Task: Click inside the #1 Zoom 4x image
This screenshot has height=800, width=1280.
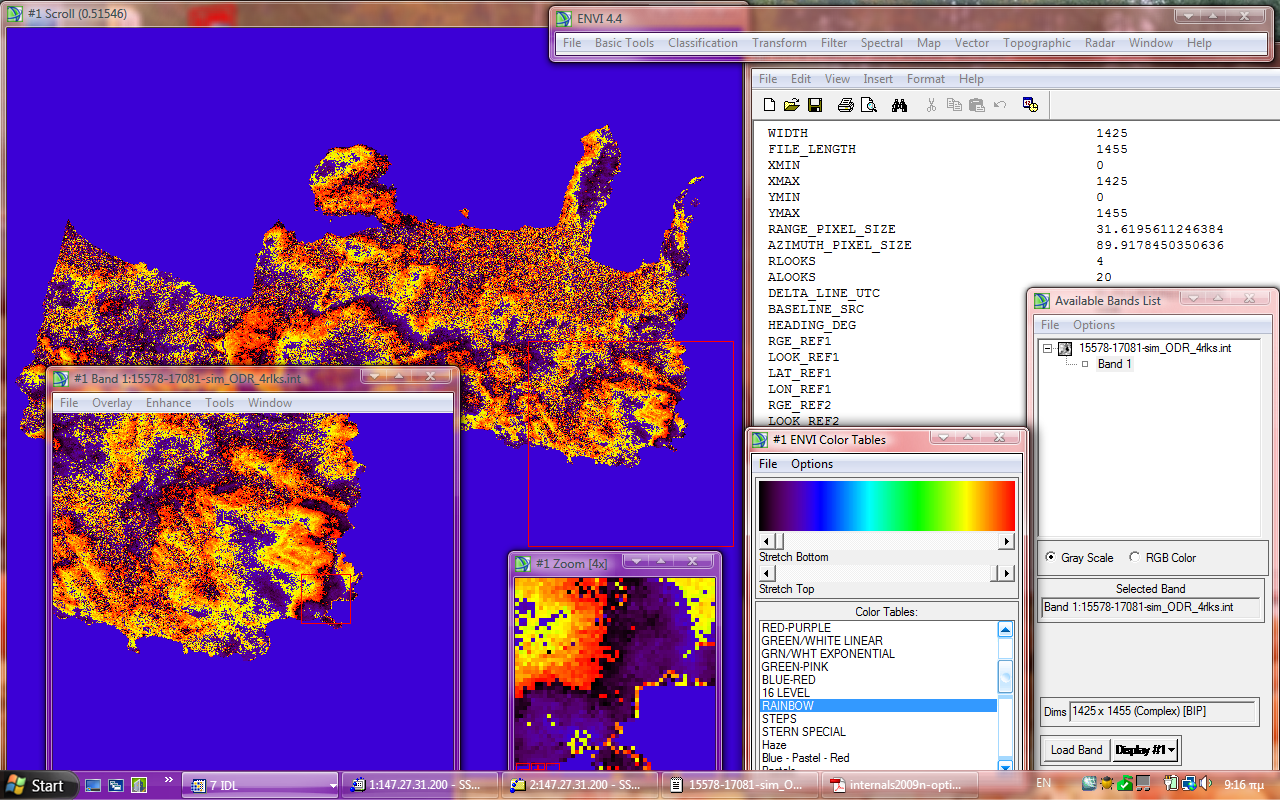Action: (615, 675)
